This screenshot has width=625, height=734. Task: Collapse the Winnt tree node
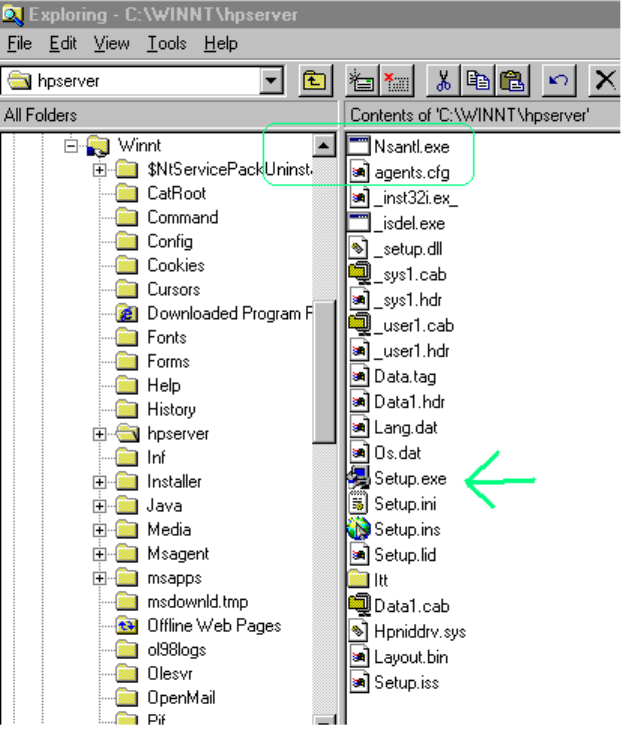pyautogui.click(x=71, y=147)
